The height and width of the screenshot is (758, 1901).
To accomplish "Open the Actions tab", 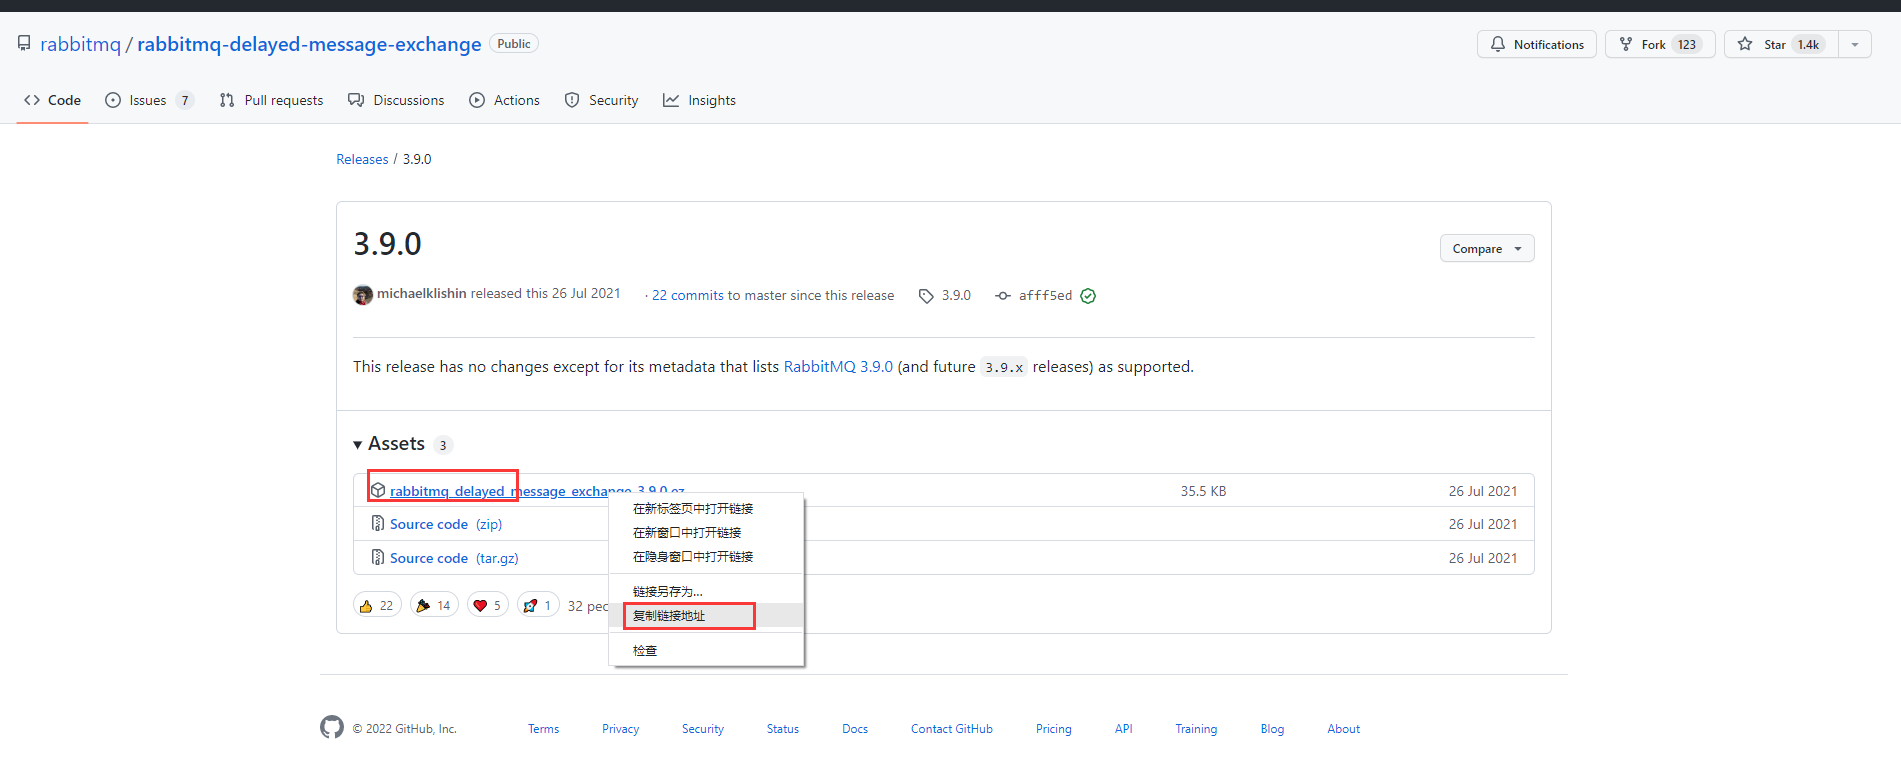I will [x=504, y=100].
